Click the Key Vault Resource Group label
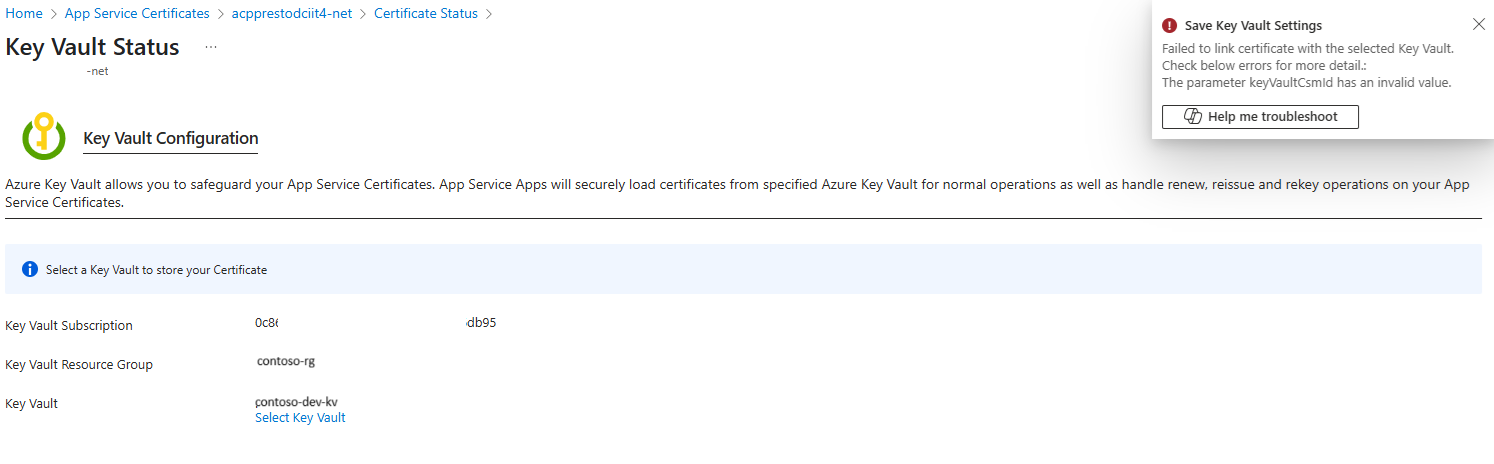Viewport: 1494px width, 464px height. (x=79, y=365)
